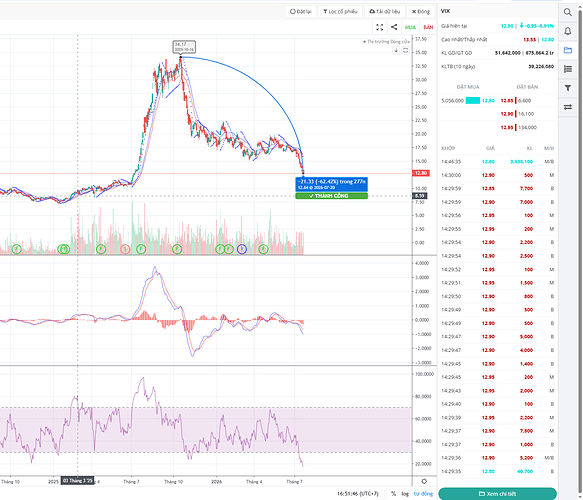Click the 5,056,000 bid volume
The height and width of the screenshot is (500, 583).
(x=452, y=100)
